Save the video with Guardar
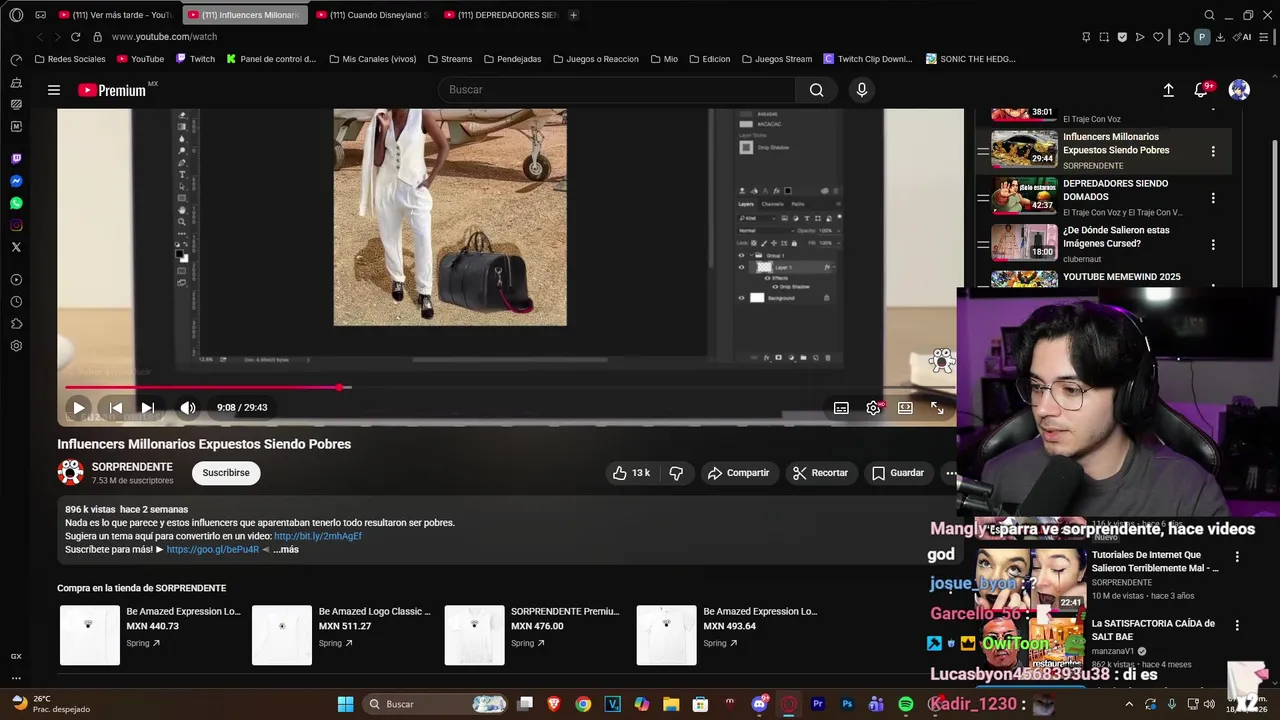Viewport: 1280px width, 720px height. click(897, 473)
